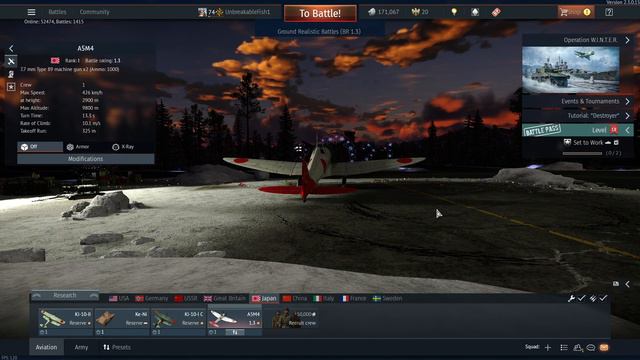Select the Great Britain nation tab
640x360 pixels.
coord(225,298)
